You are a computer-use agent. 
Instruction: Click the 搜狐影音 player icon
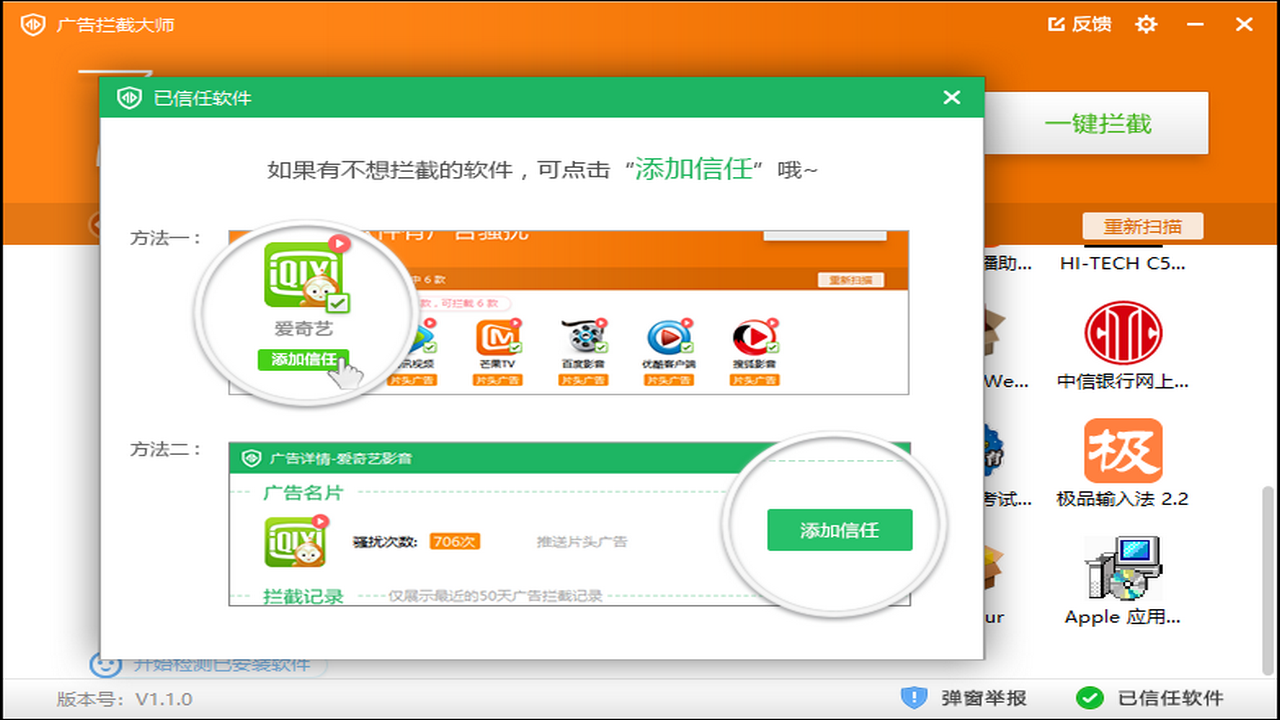point(754,335)
